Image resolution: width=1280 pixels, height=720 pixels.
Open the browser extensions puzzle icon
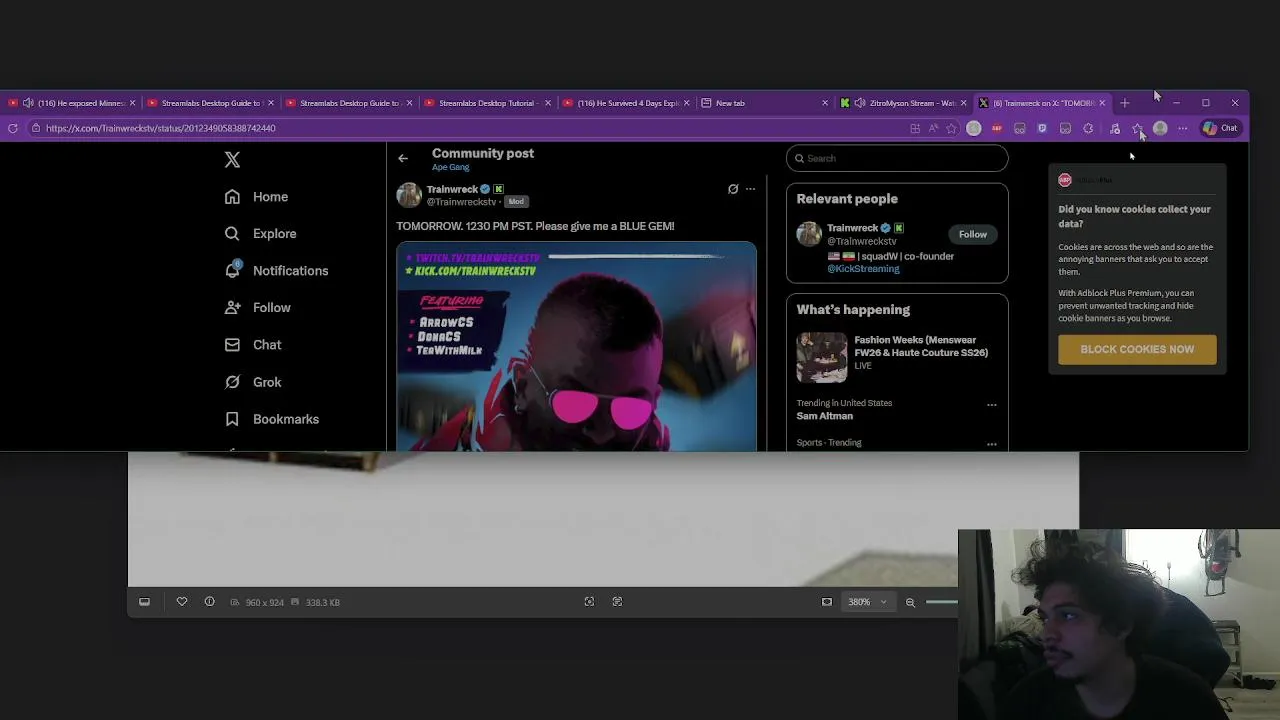click(x=1089, y=128)
